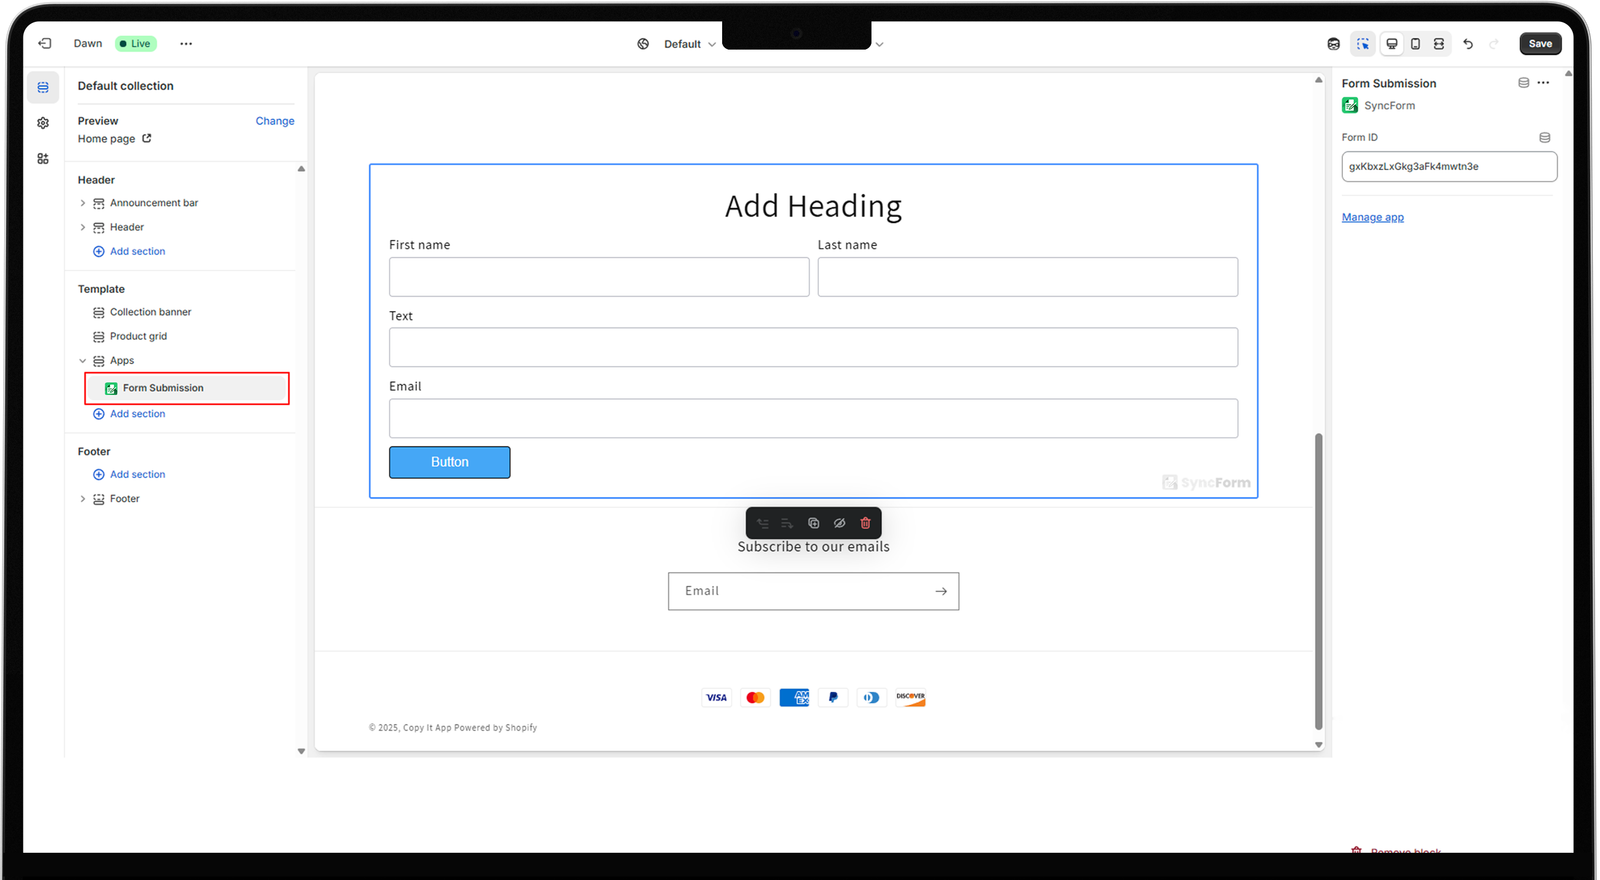Screen dimensions: 1600x880
Task: Click the Sidekick assistant face icon
Action: click(x=1333, y=44)
